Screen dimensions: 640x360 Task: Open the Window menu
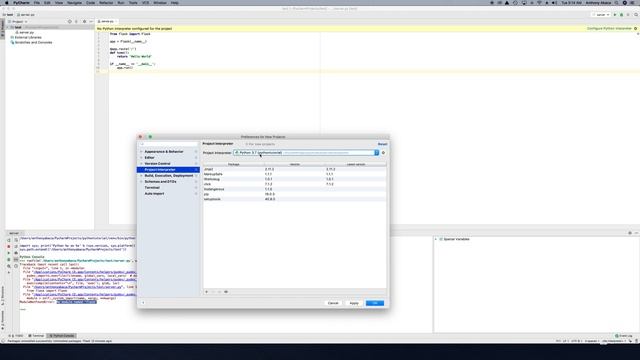160,3
